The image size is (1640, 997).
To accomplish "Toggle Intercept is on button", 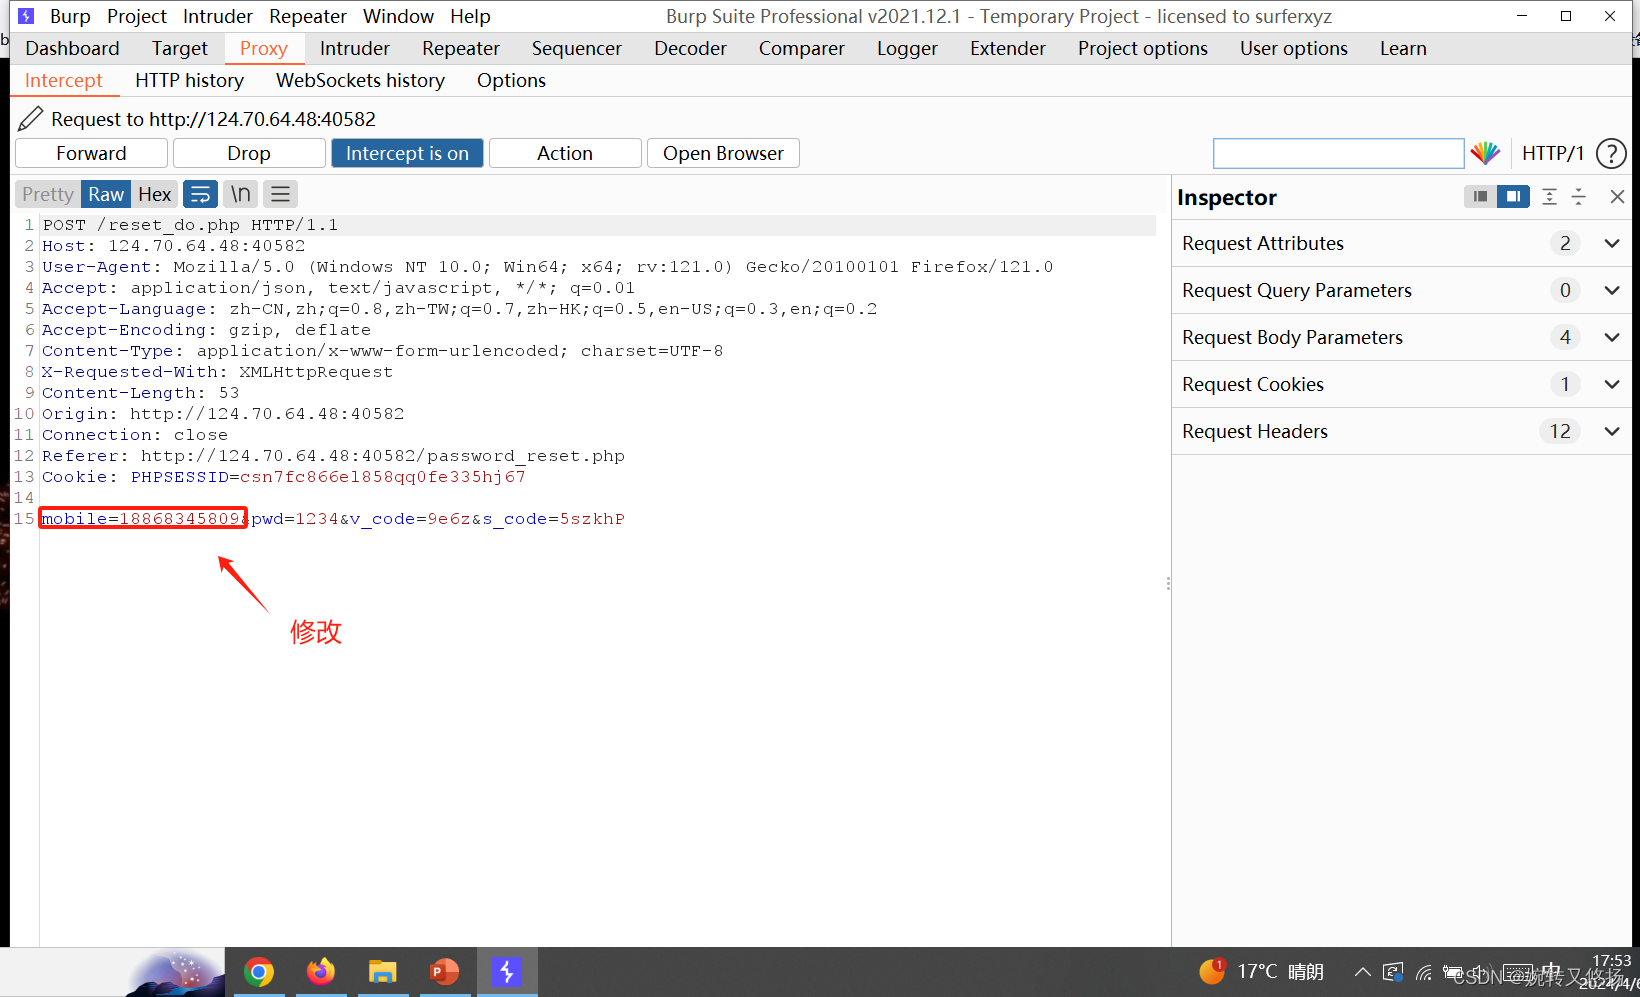I will 407,153.
